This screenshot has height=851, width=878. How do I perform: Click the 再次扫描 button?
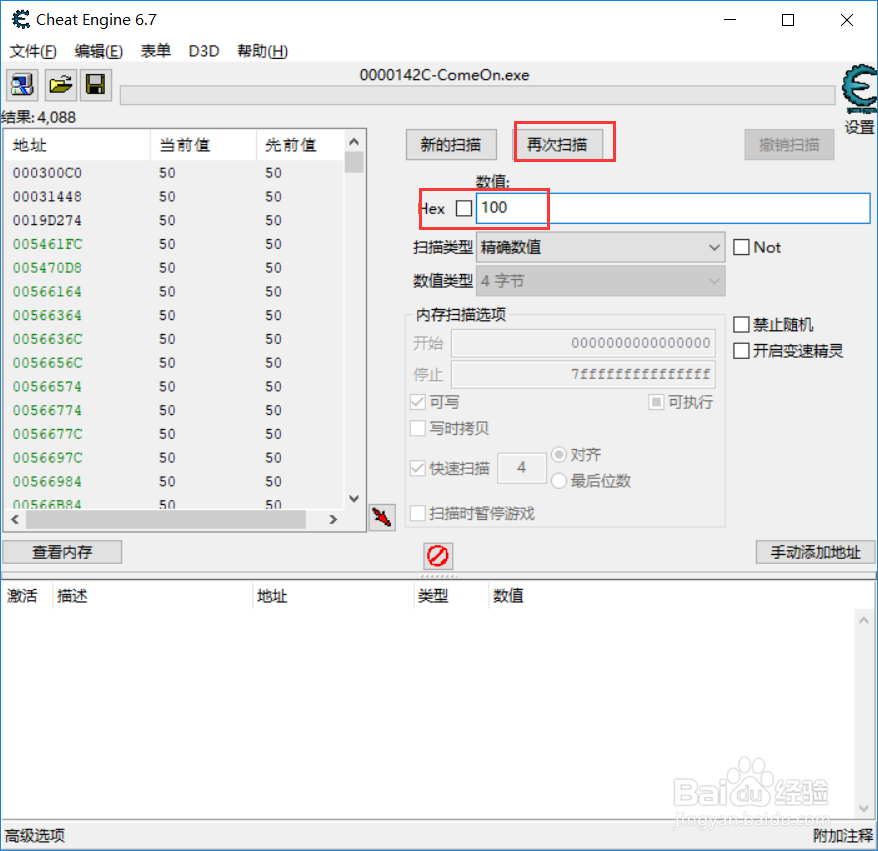click(x=558, y=145)
